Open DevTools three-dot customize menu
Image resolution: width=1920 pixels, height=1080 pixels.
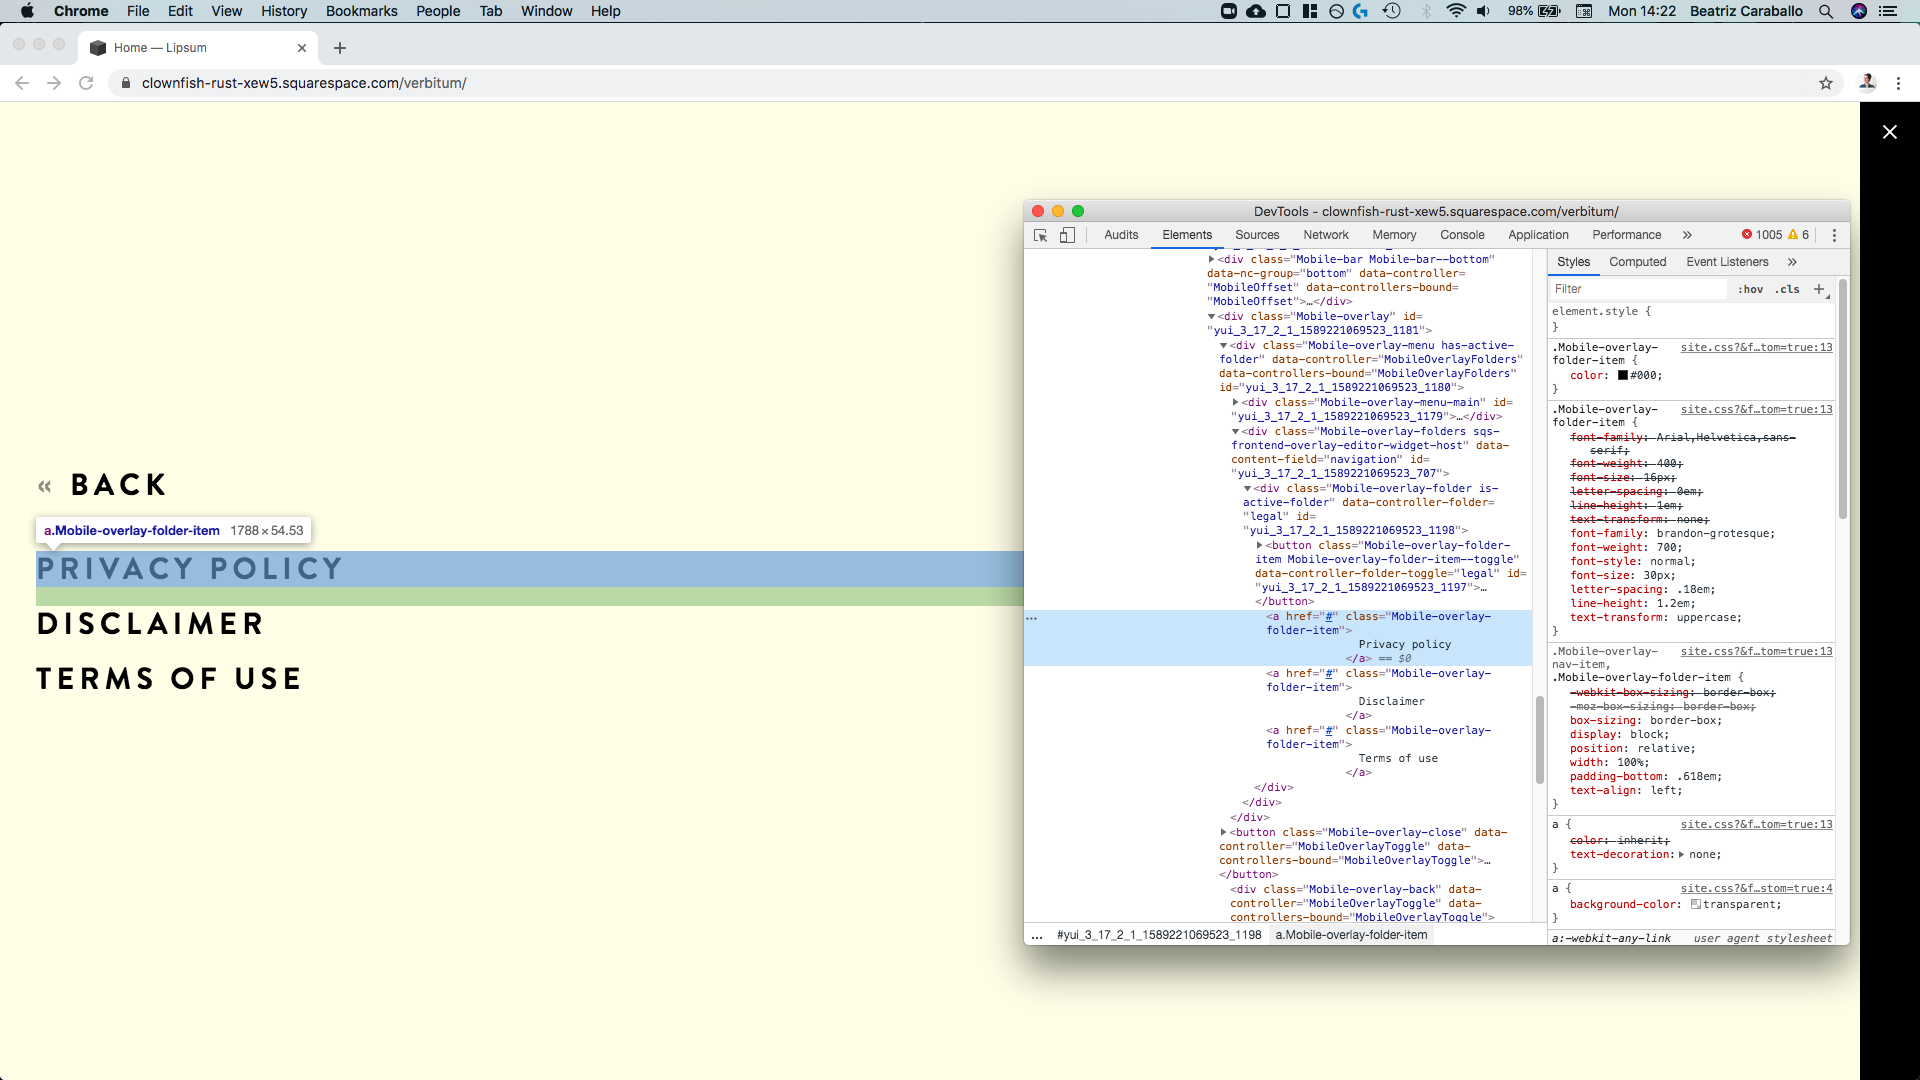click(1833, 235)
